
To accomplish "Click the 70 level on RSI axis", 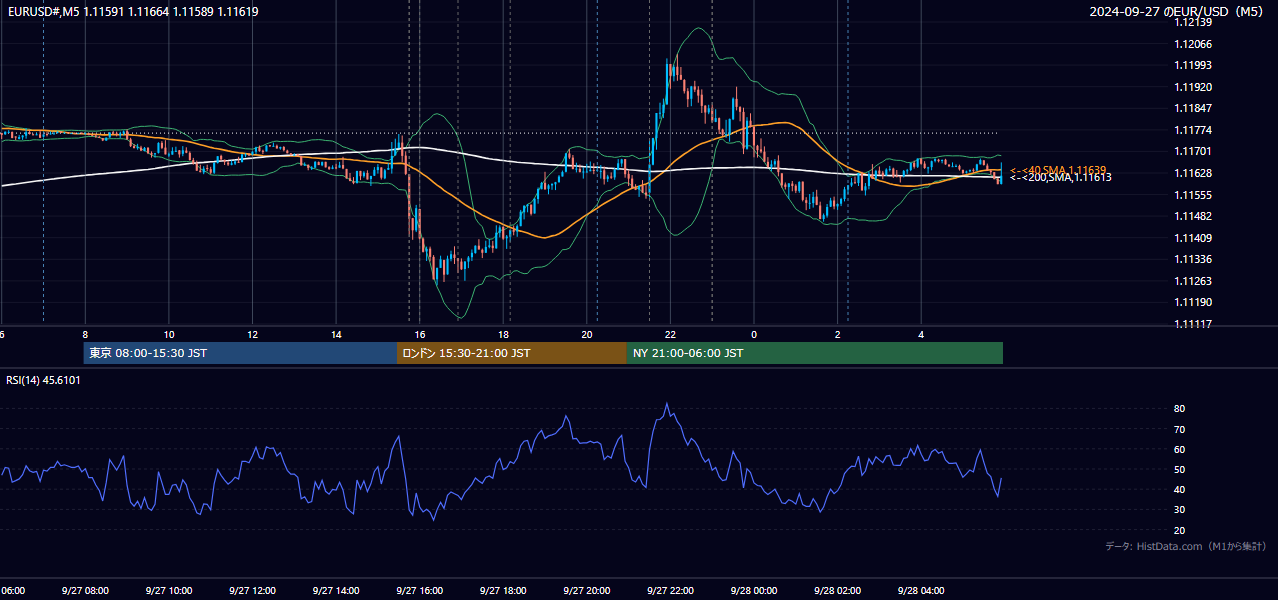I will (1180, 429).
